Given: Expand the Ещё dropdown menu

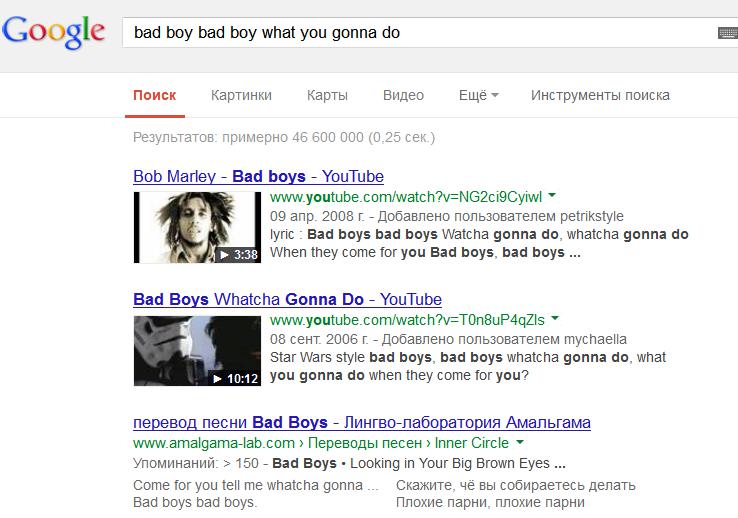Looking at the screenshot, I should pyautogui.click(x=478, y=96).
